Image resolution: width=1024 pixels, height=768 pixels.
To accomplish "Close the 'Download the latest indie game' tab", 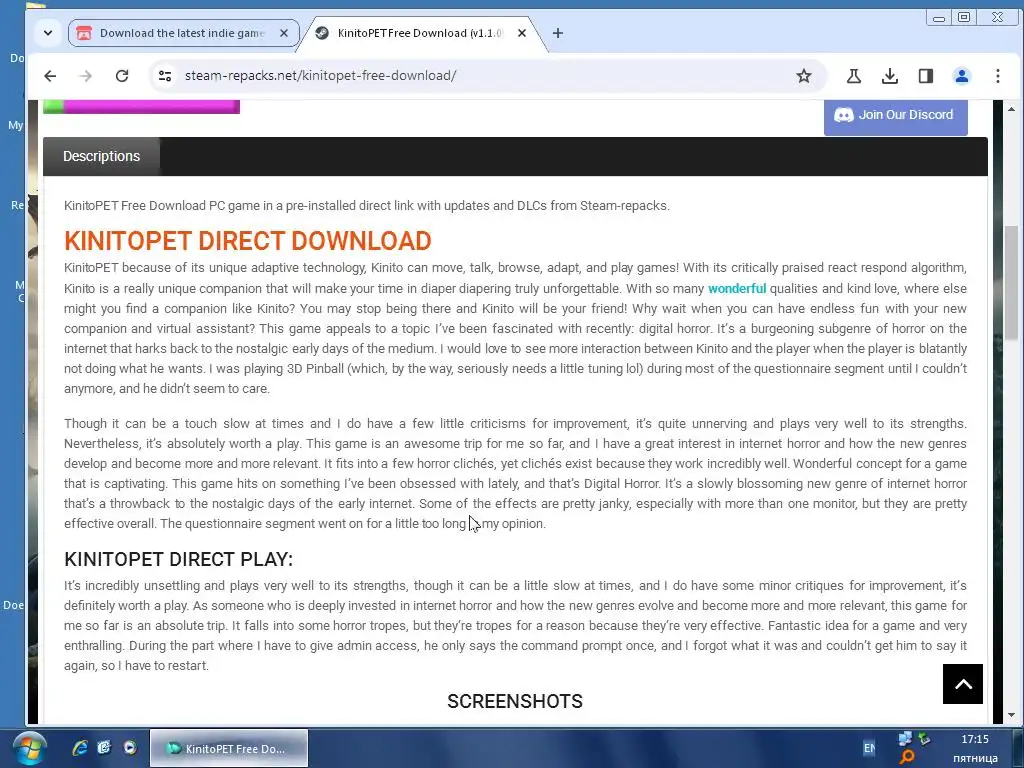I will [x=284, y=33].
